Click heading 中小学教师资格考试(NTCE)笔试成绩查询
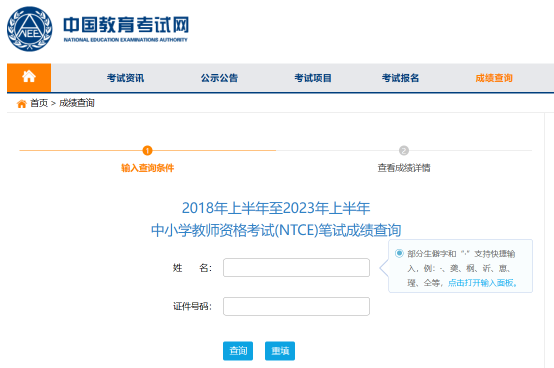The image size is (554, 368). click(x=276, y=230)
